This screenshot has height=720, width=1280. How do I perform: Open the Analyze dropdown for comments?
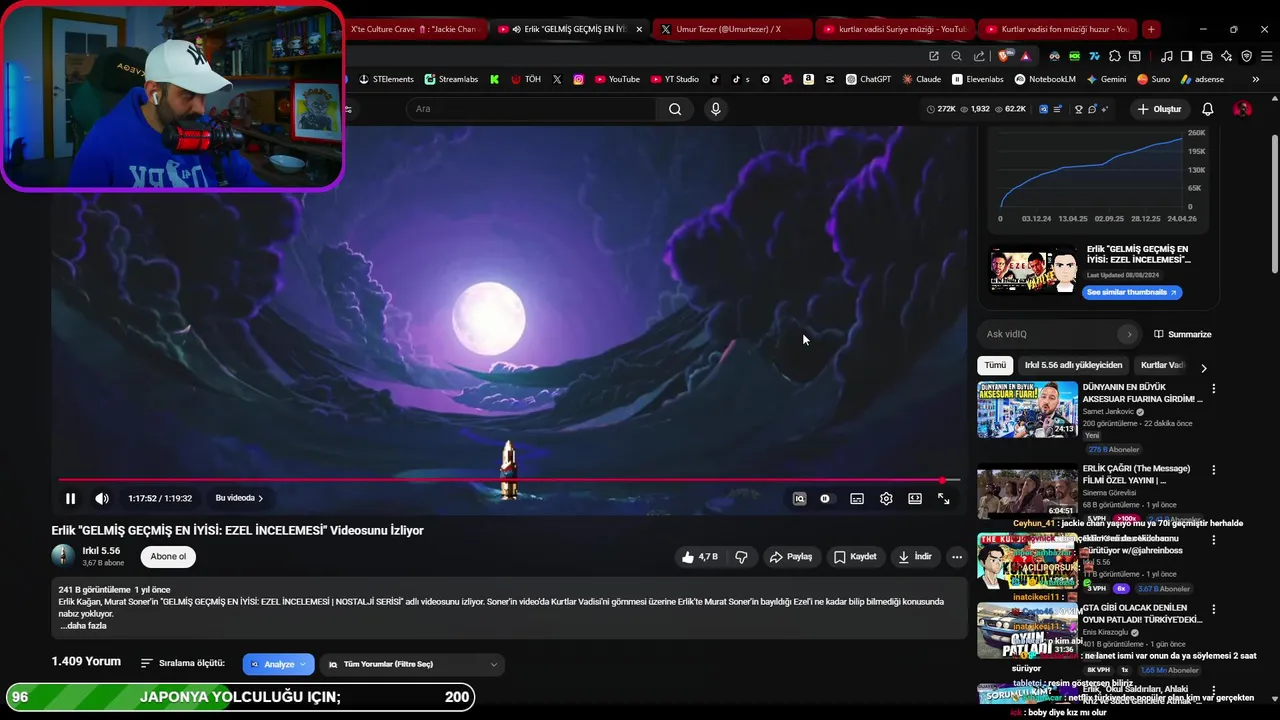[278, 664]
